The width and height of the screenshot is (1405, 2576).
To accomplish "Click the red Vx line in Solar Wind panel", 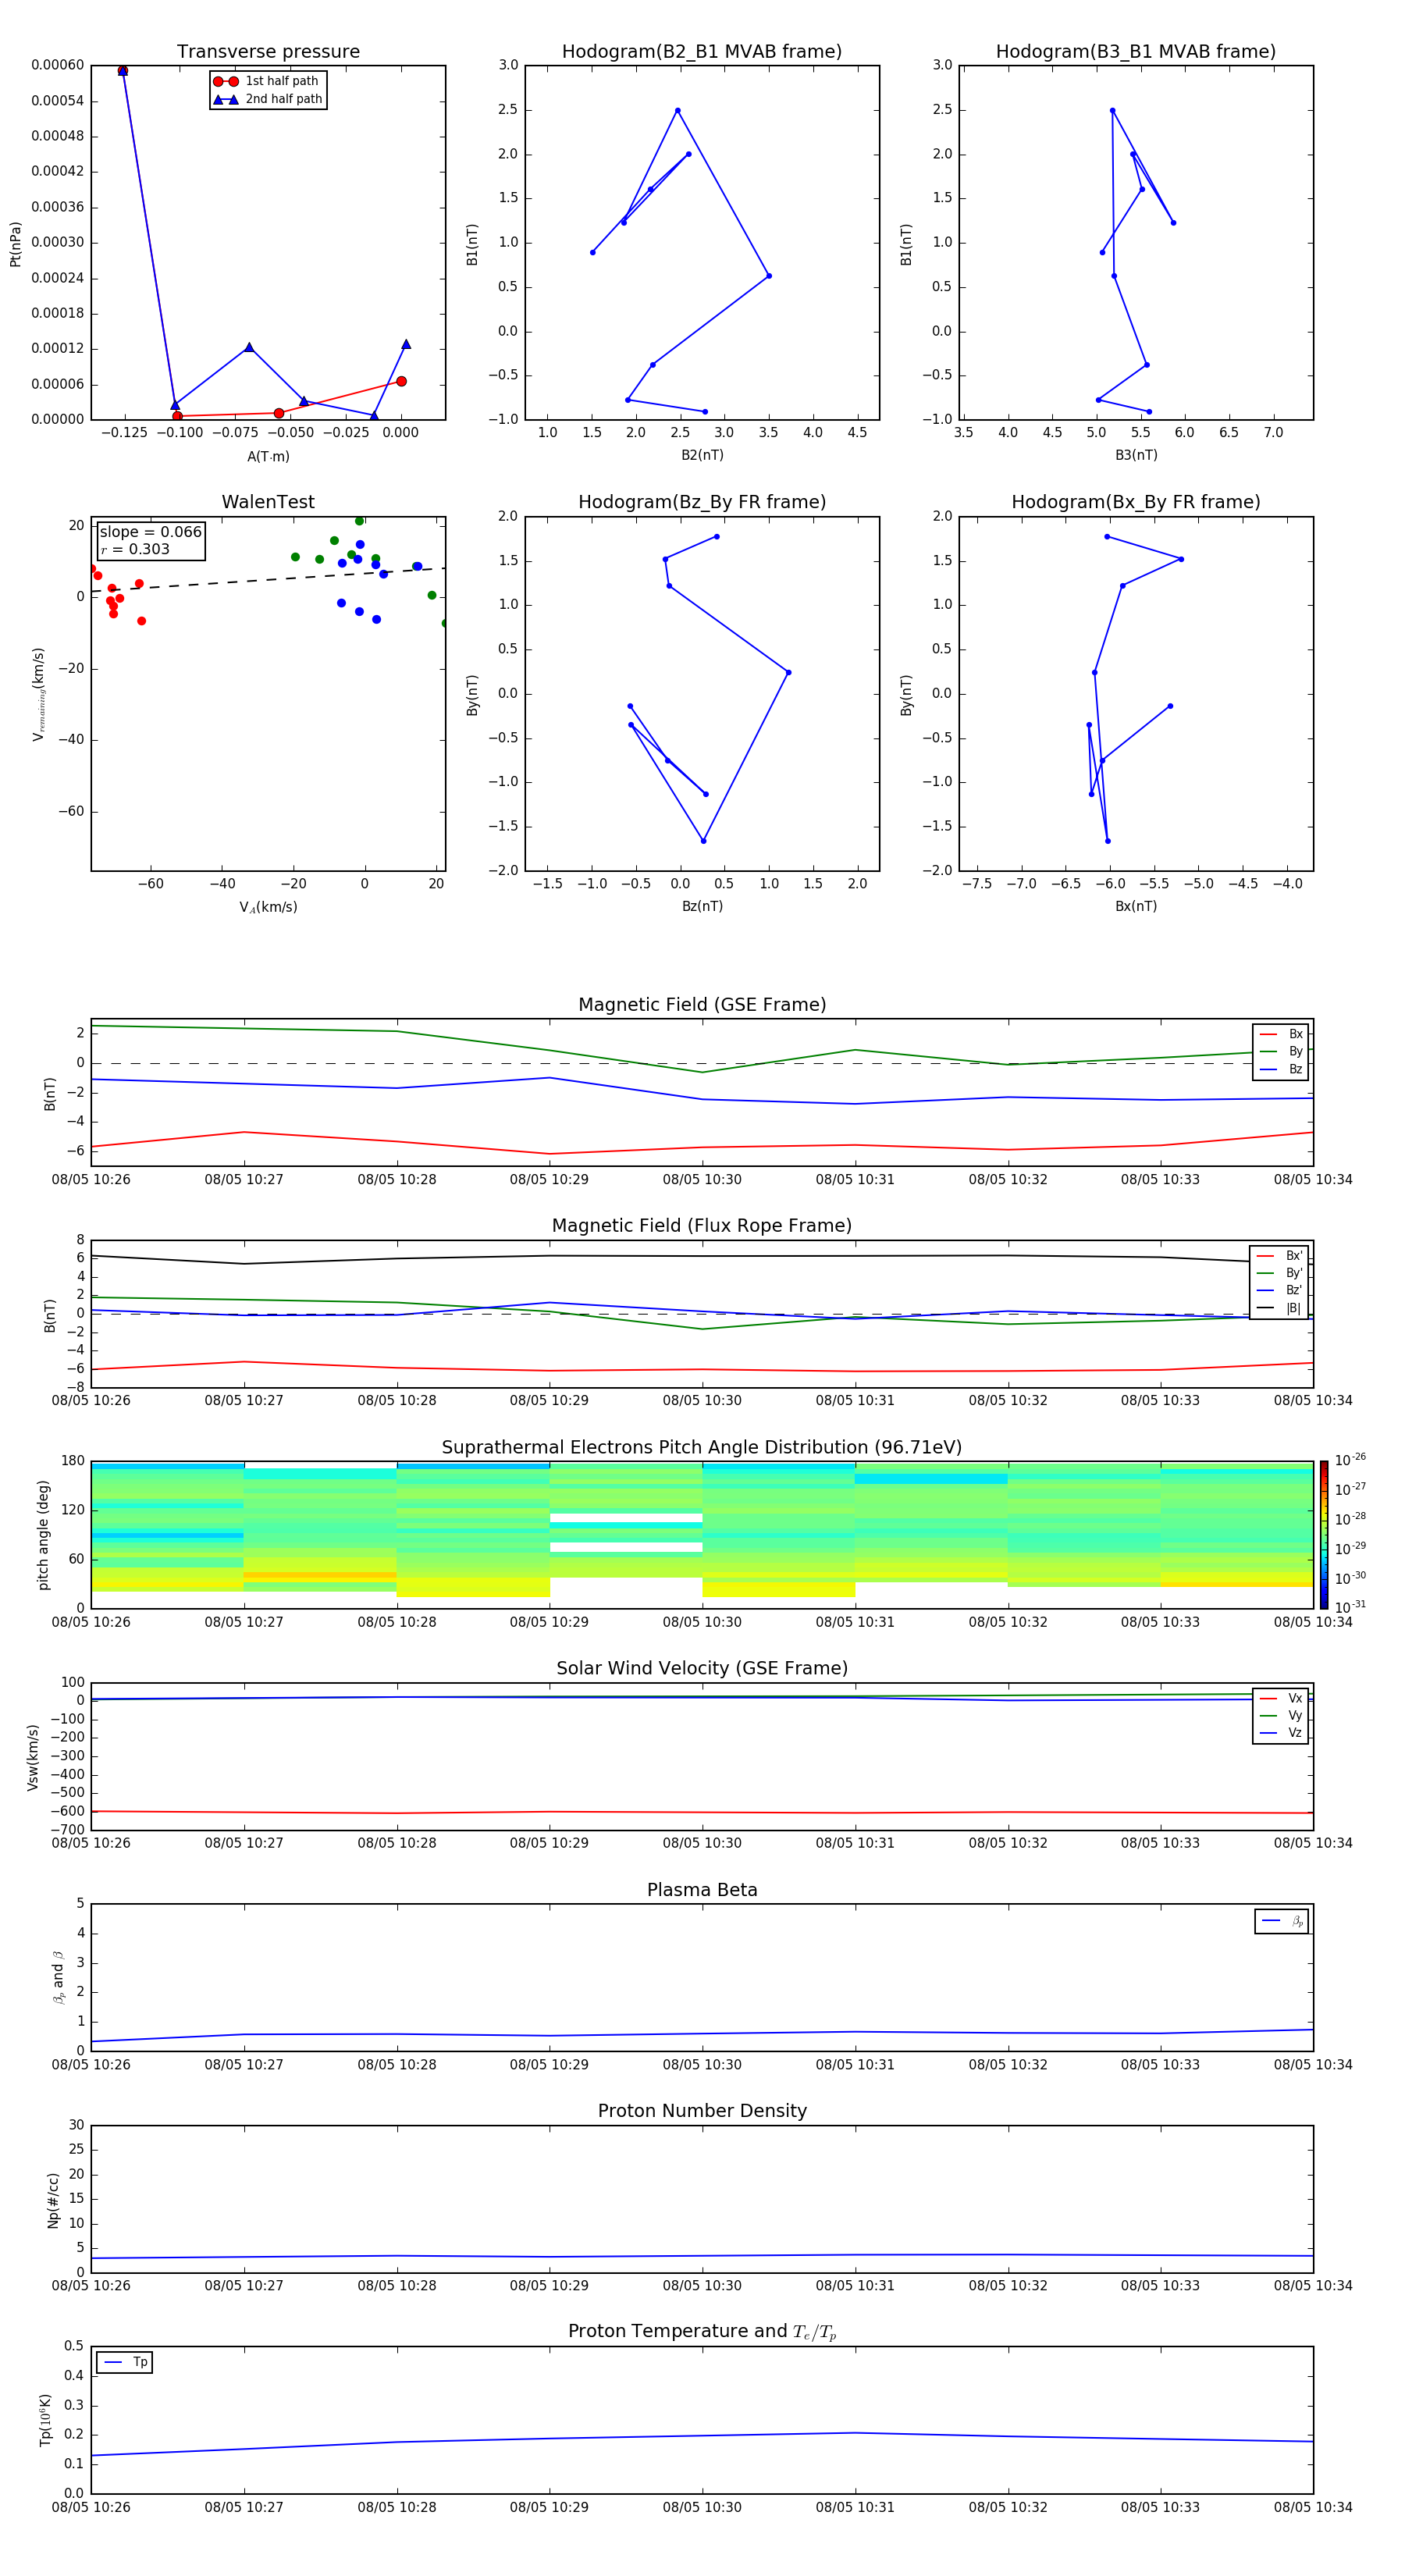I will click(x=702, y=1812).
